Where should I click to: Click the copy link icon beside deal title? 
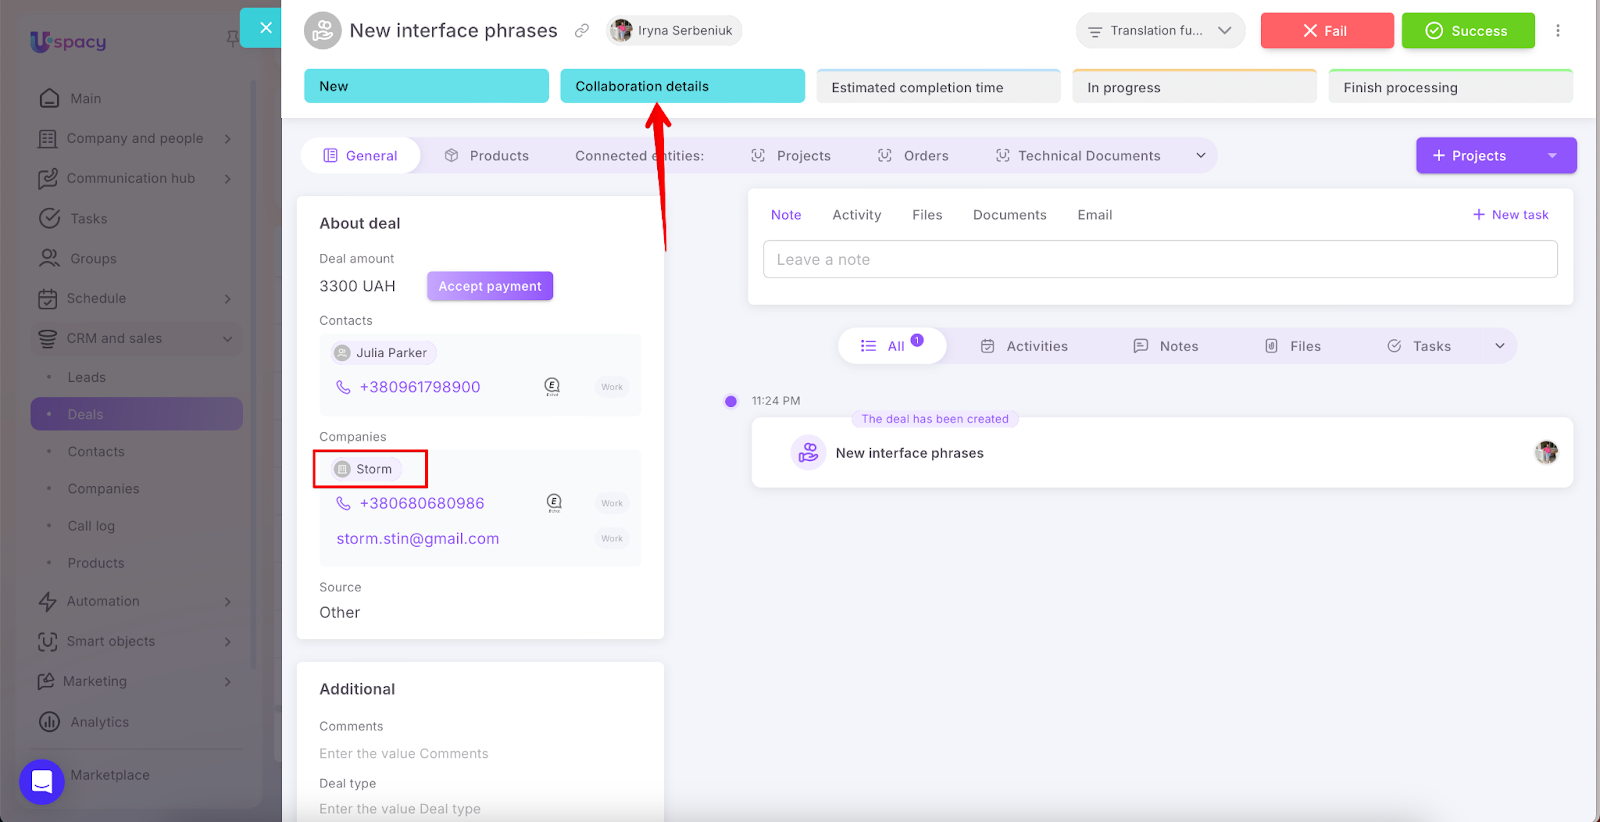coord(581,31)
